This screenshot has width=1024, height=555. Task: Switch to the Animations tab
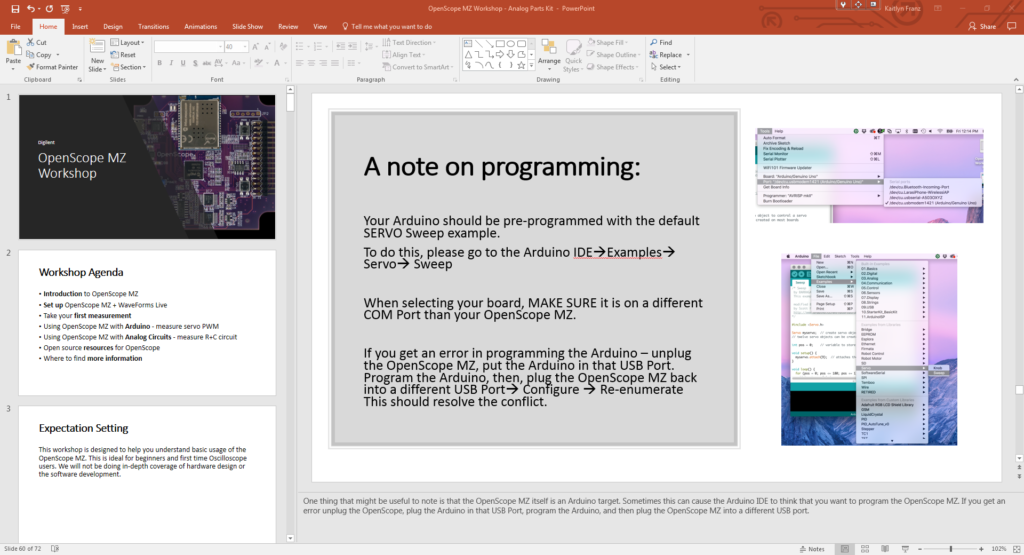[x=200, y=27]
